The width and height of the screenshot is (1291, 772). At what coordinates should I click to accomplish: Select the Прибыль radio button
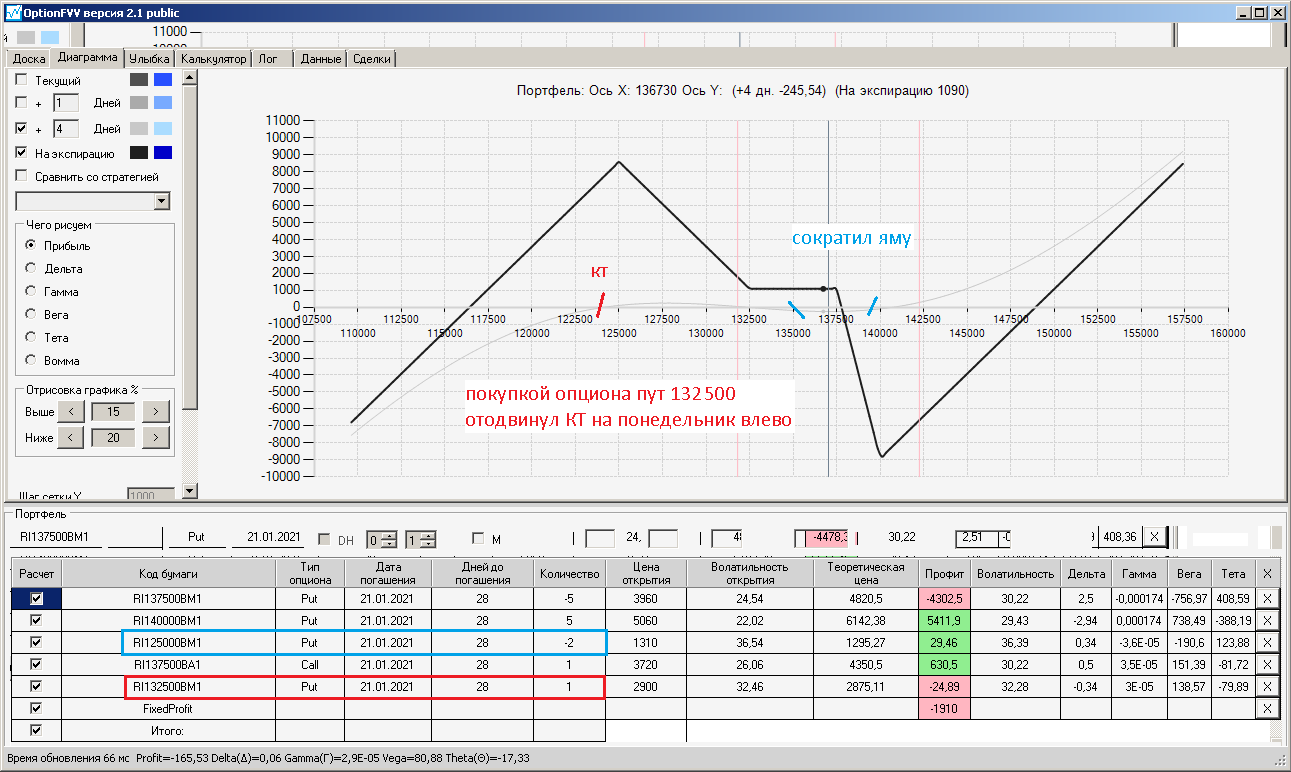[x=31, y=245]
